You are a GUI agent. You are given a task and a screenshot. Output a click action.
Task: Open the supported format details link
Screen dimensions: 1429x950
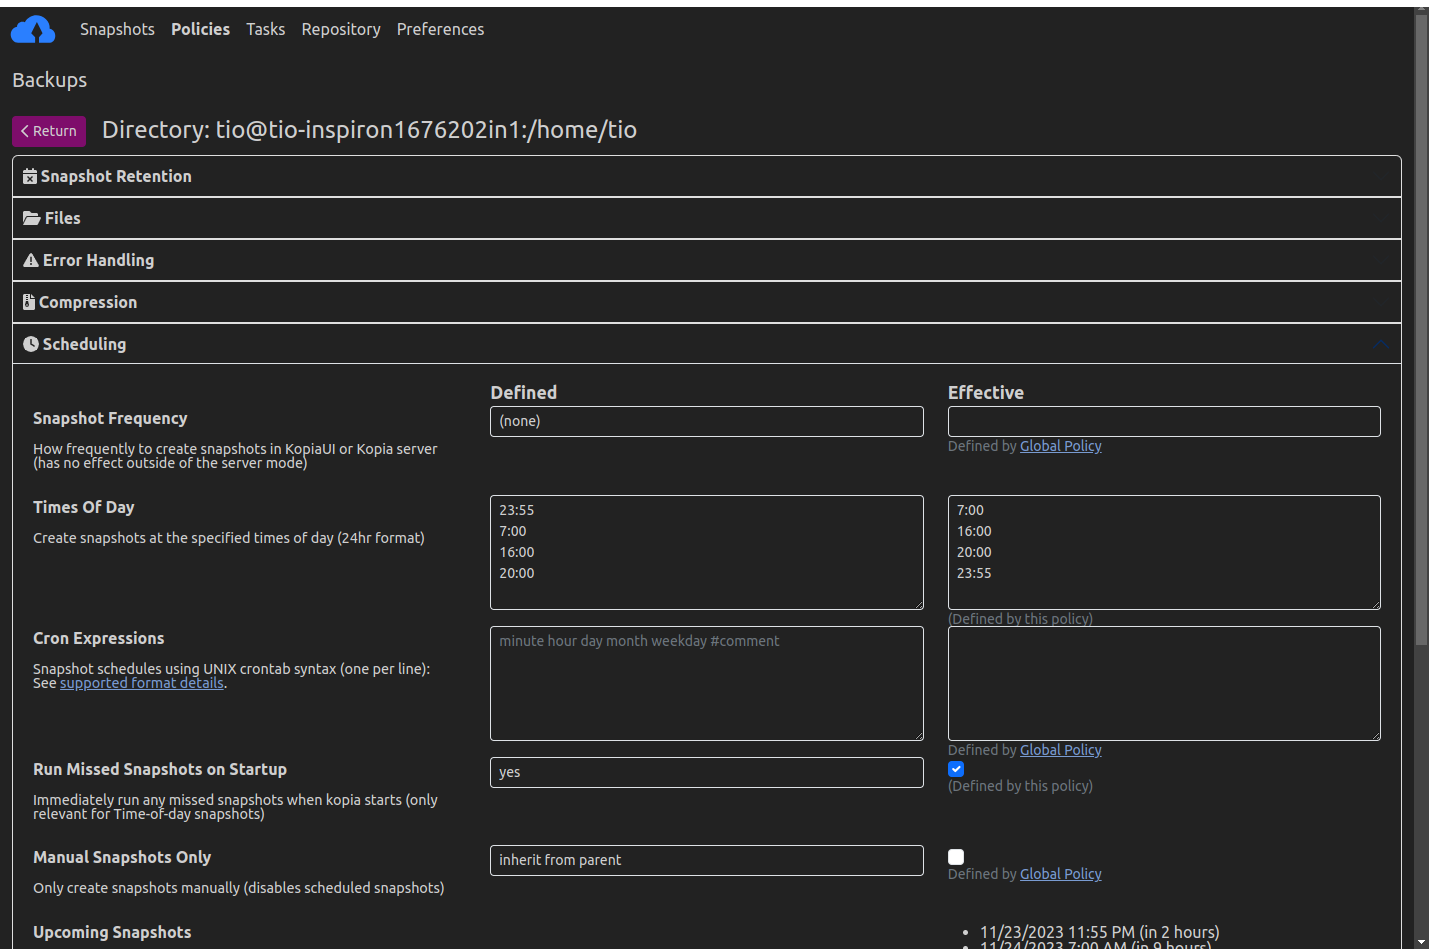click(142, 683)
